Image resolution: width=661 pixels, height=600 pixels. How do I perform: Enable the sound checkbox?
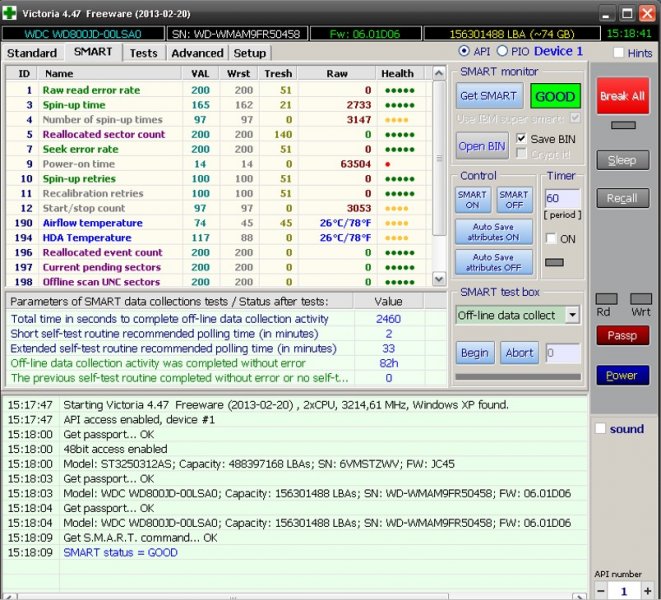[600, 429]
